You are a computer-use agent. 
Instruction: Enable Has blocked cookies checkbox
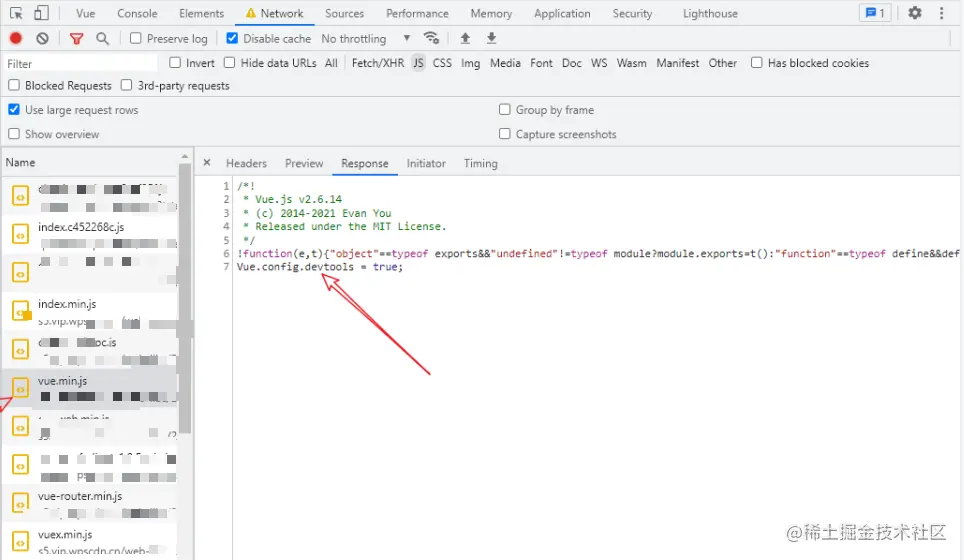point(756,63)
